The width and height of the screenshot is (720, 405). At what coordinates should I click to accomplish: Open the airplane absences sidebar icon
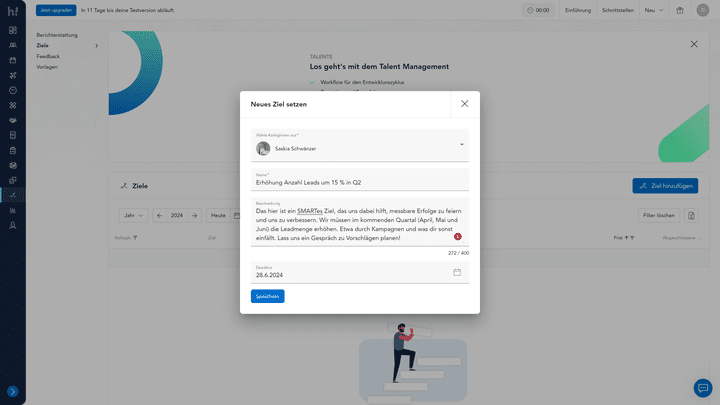point(13,75)
